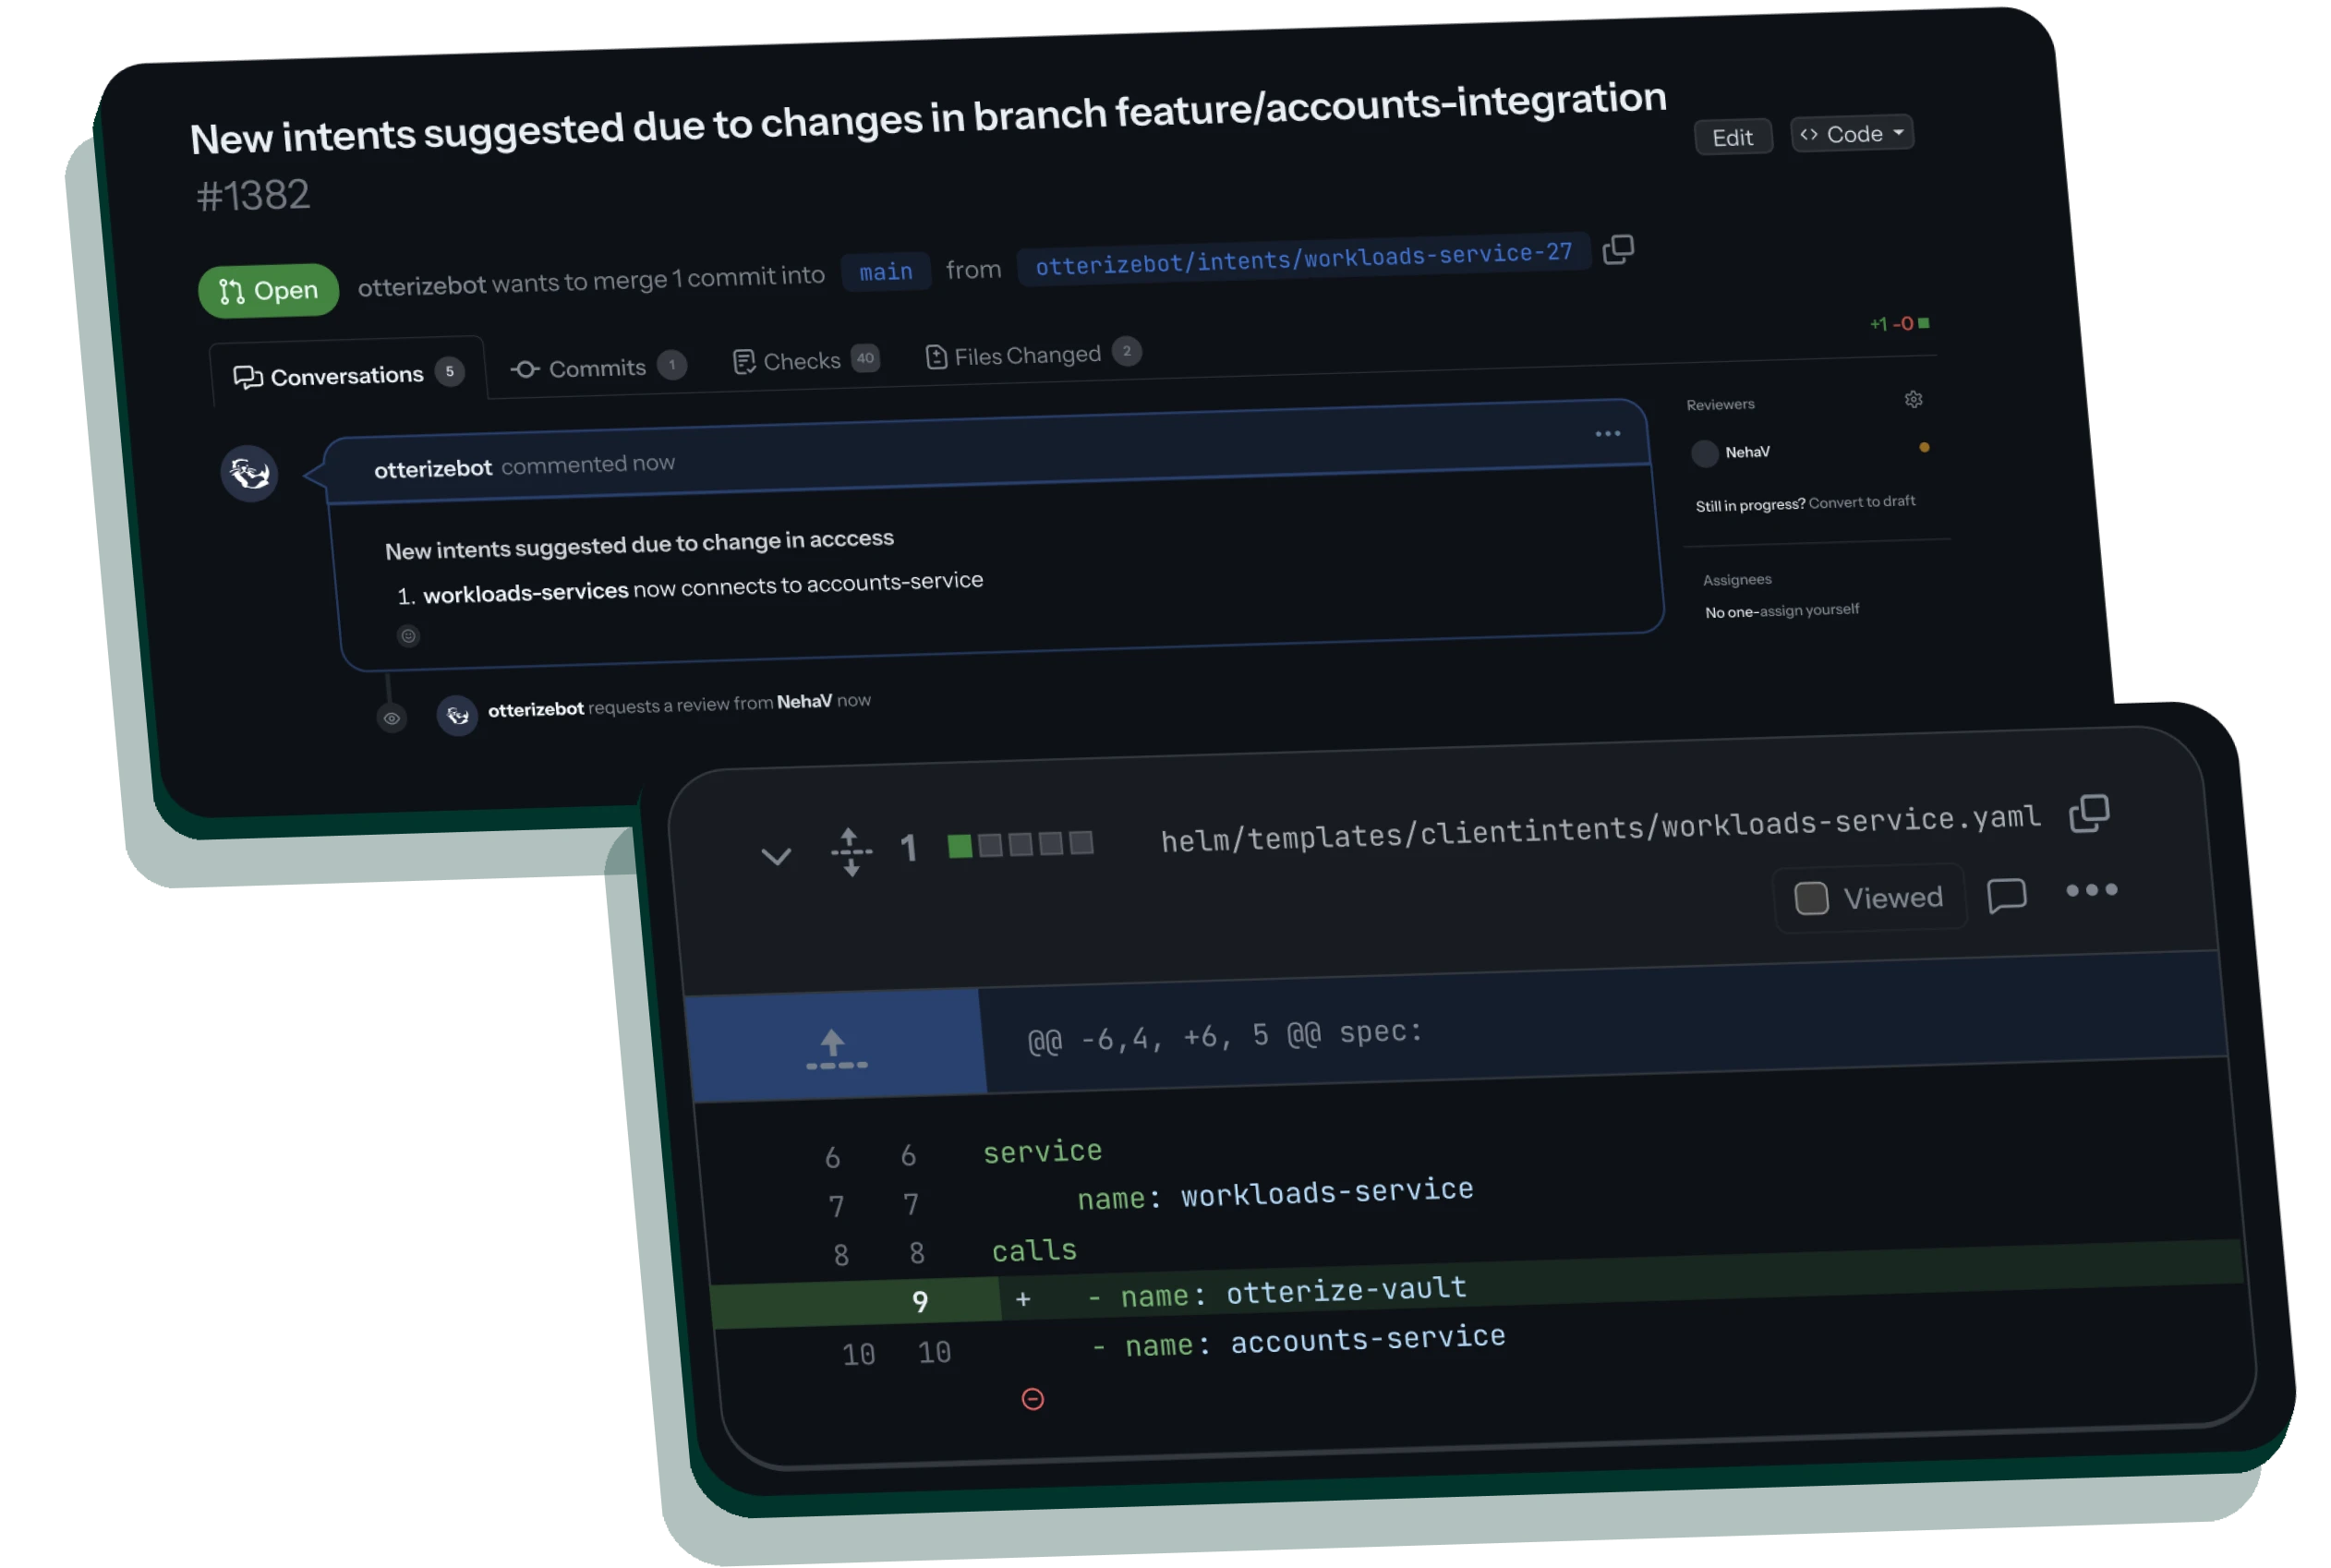Open the otterizebot/intents/workloads-service-27 branch link
Viewport: 2331px width, 1568px height.
coord(1303,259)
